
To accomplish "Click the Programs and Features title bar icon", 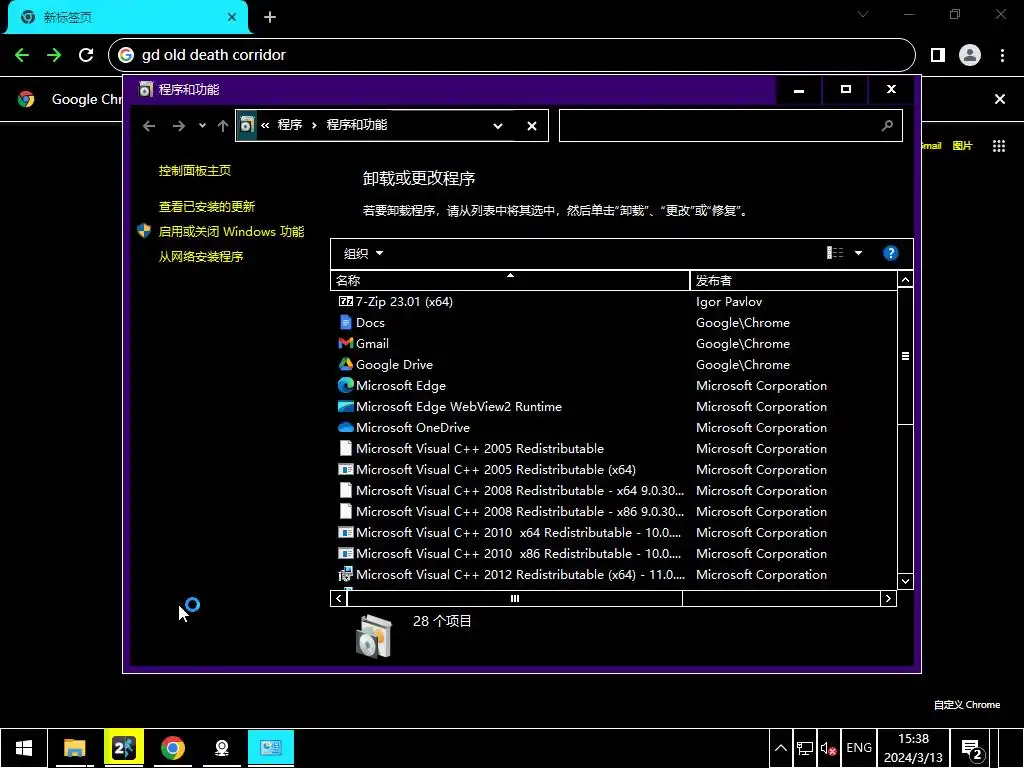I will (x=146, y=89).
